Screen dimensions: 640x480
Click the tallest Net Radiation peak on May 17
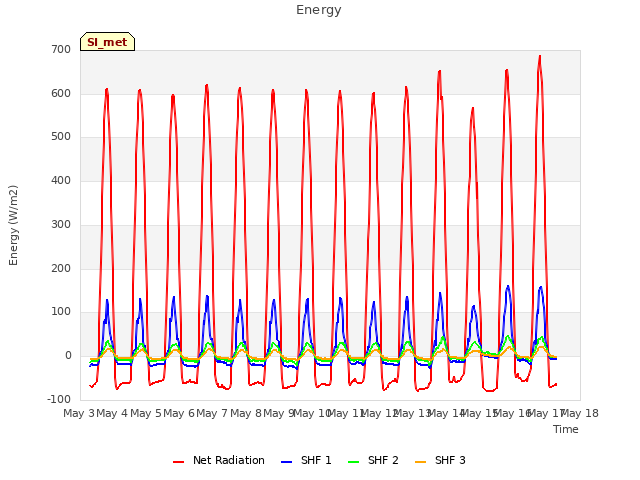click(x=540, y=56)
